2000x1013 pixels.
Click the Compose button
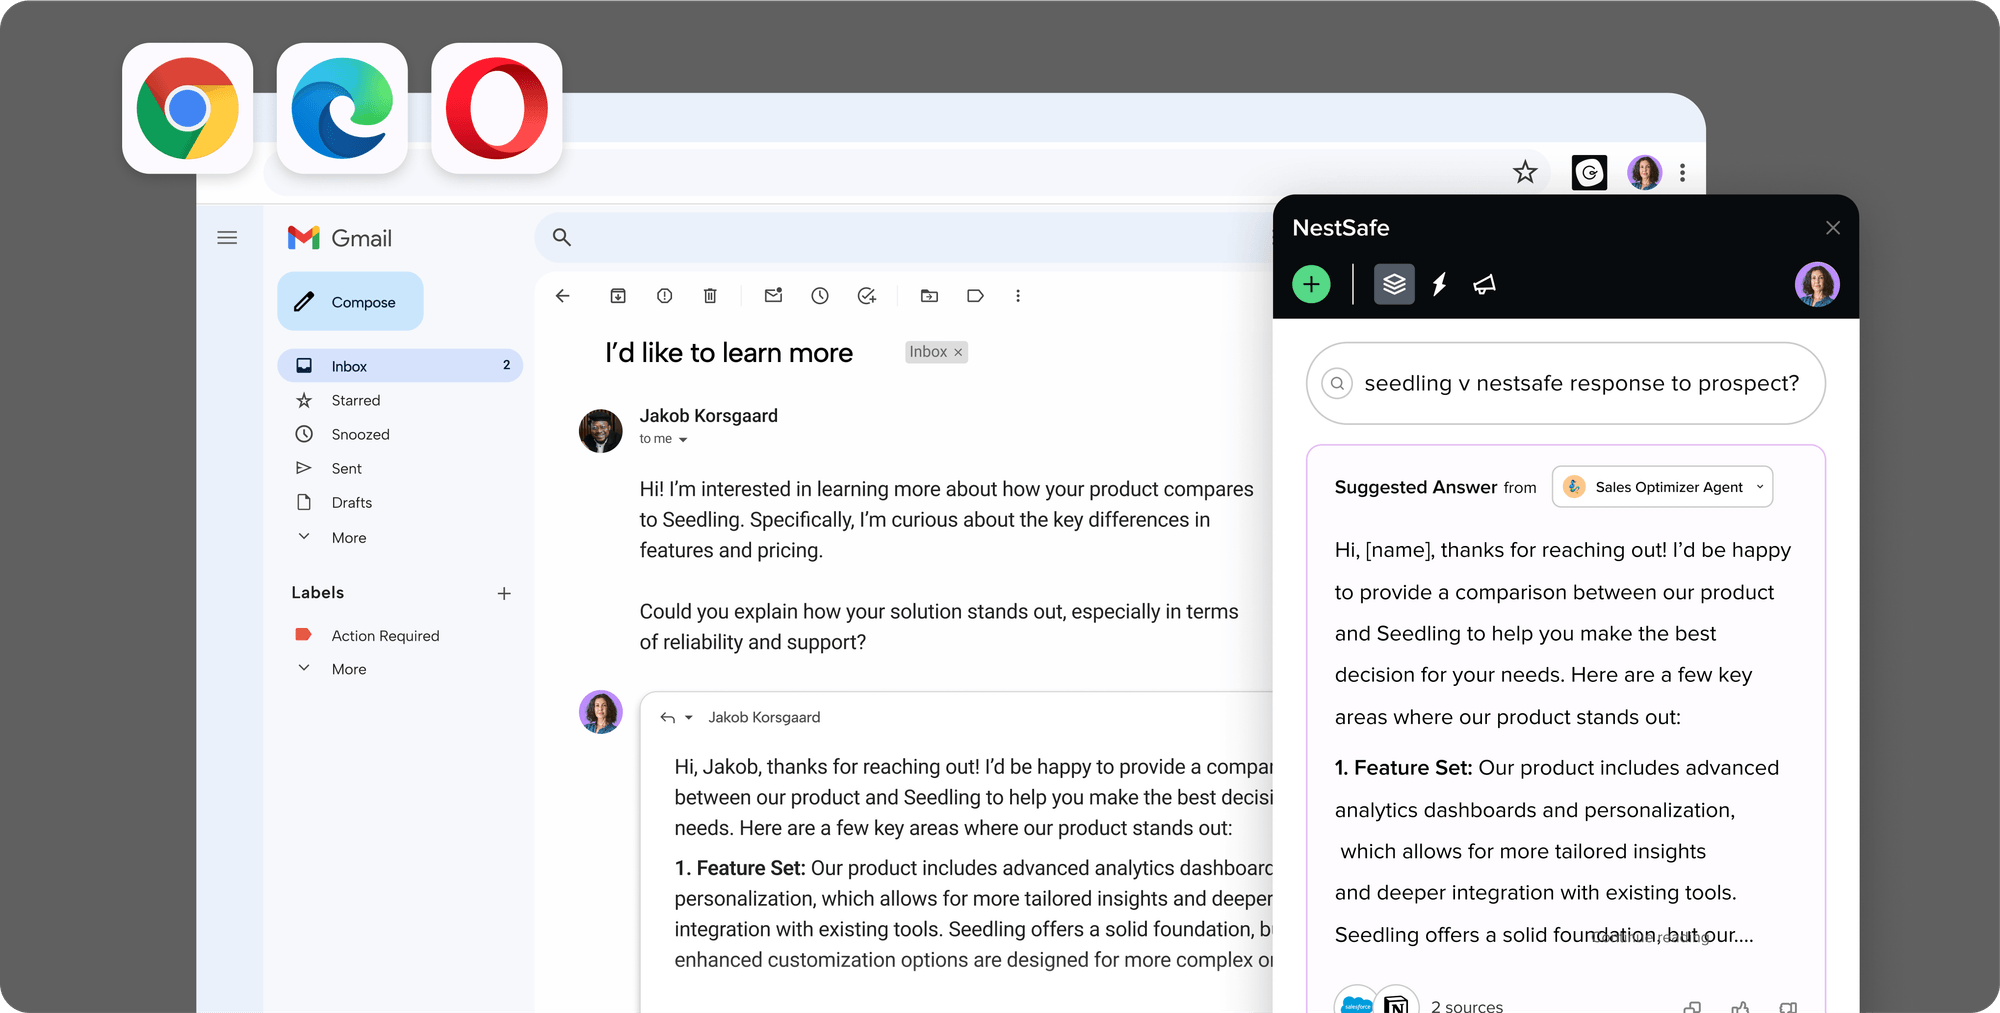[350, 301]
